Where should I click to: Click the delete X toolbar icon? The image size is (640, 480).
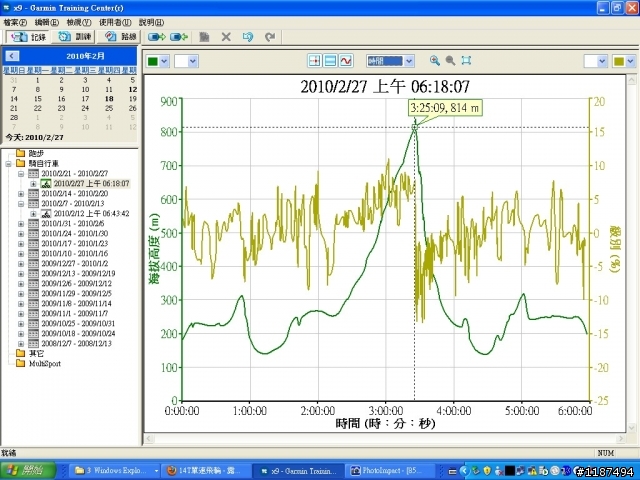tap(225, 37)
